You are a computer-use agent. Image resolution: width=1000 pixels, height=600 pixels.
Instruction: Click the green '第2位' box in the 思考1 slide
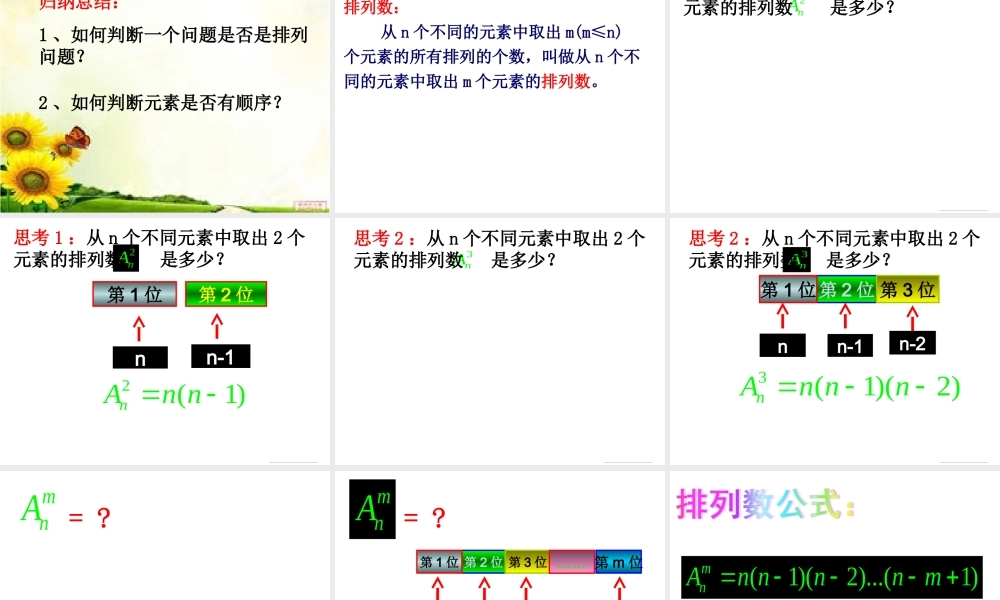pos(226,295)
